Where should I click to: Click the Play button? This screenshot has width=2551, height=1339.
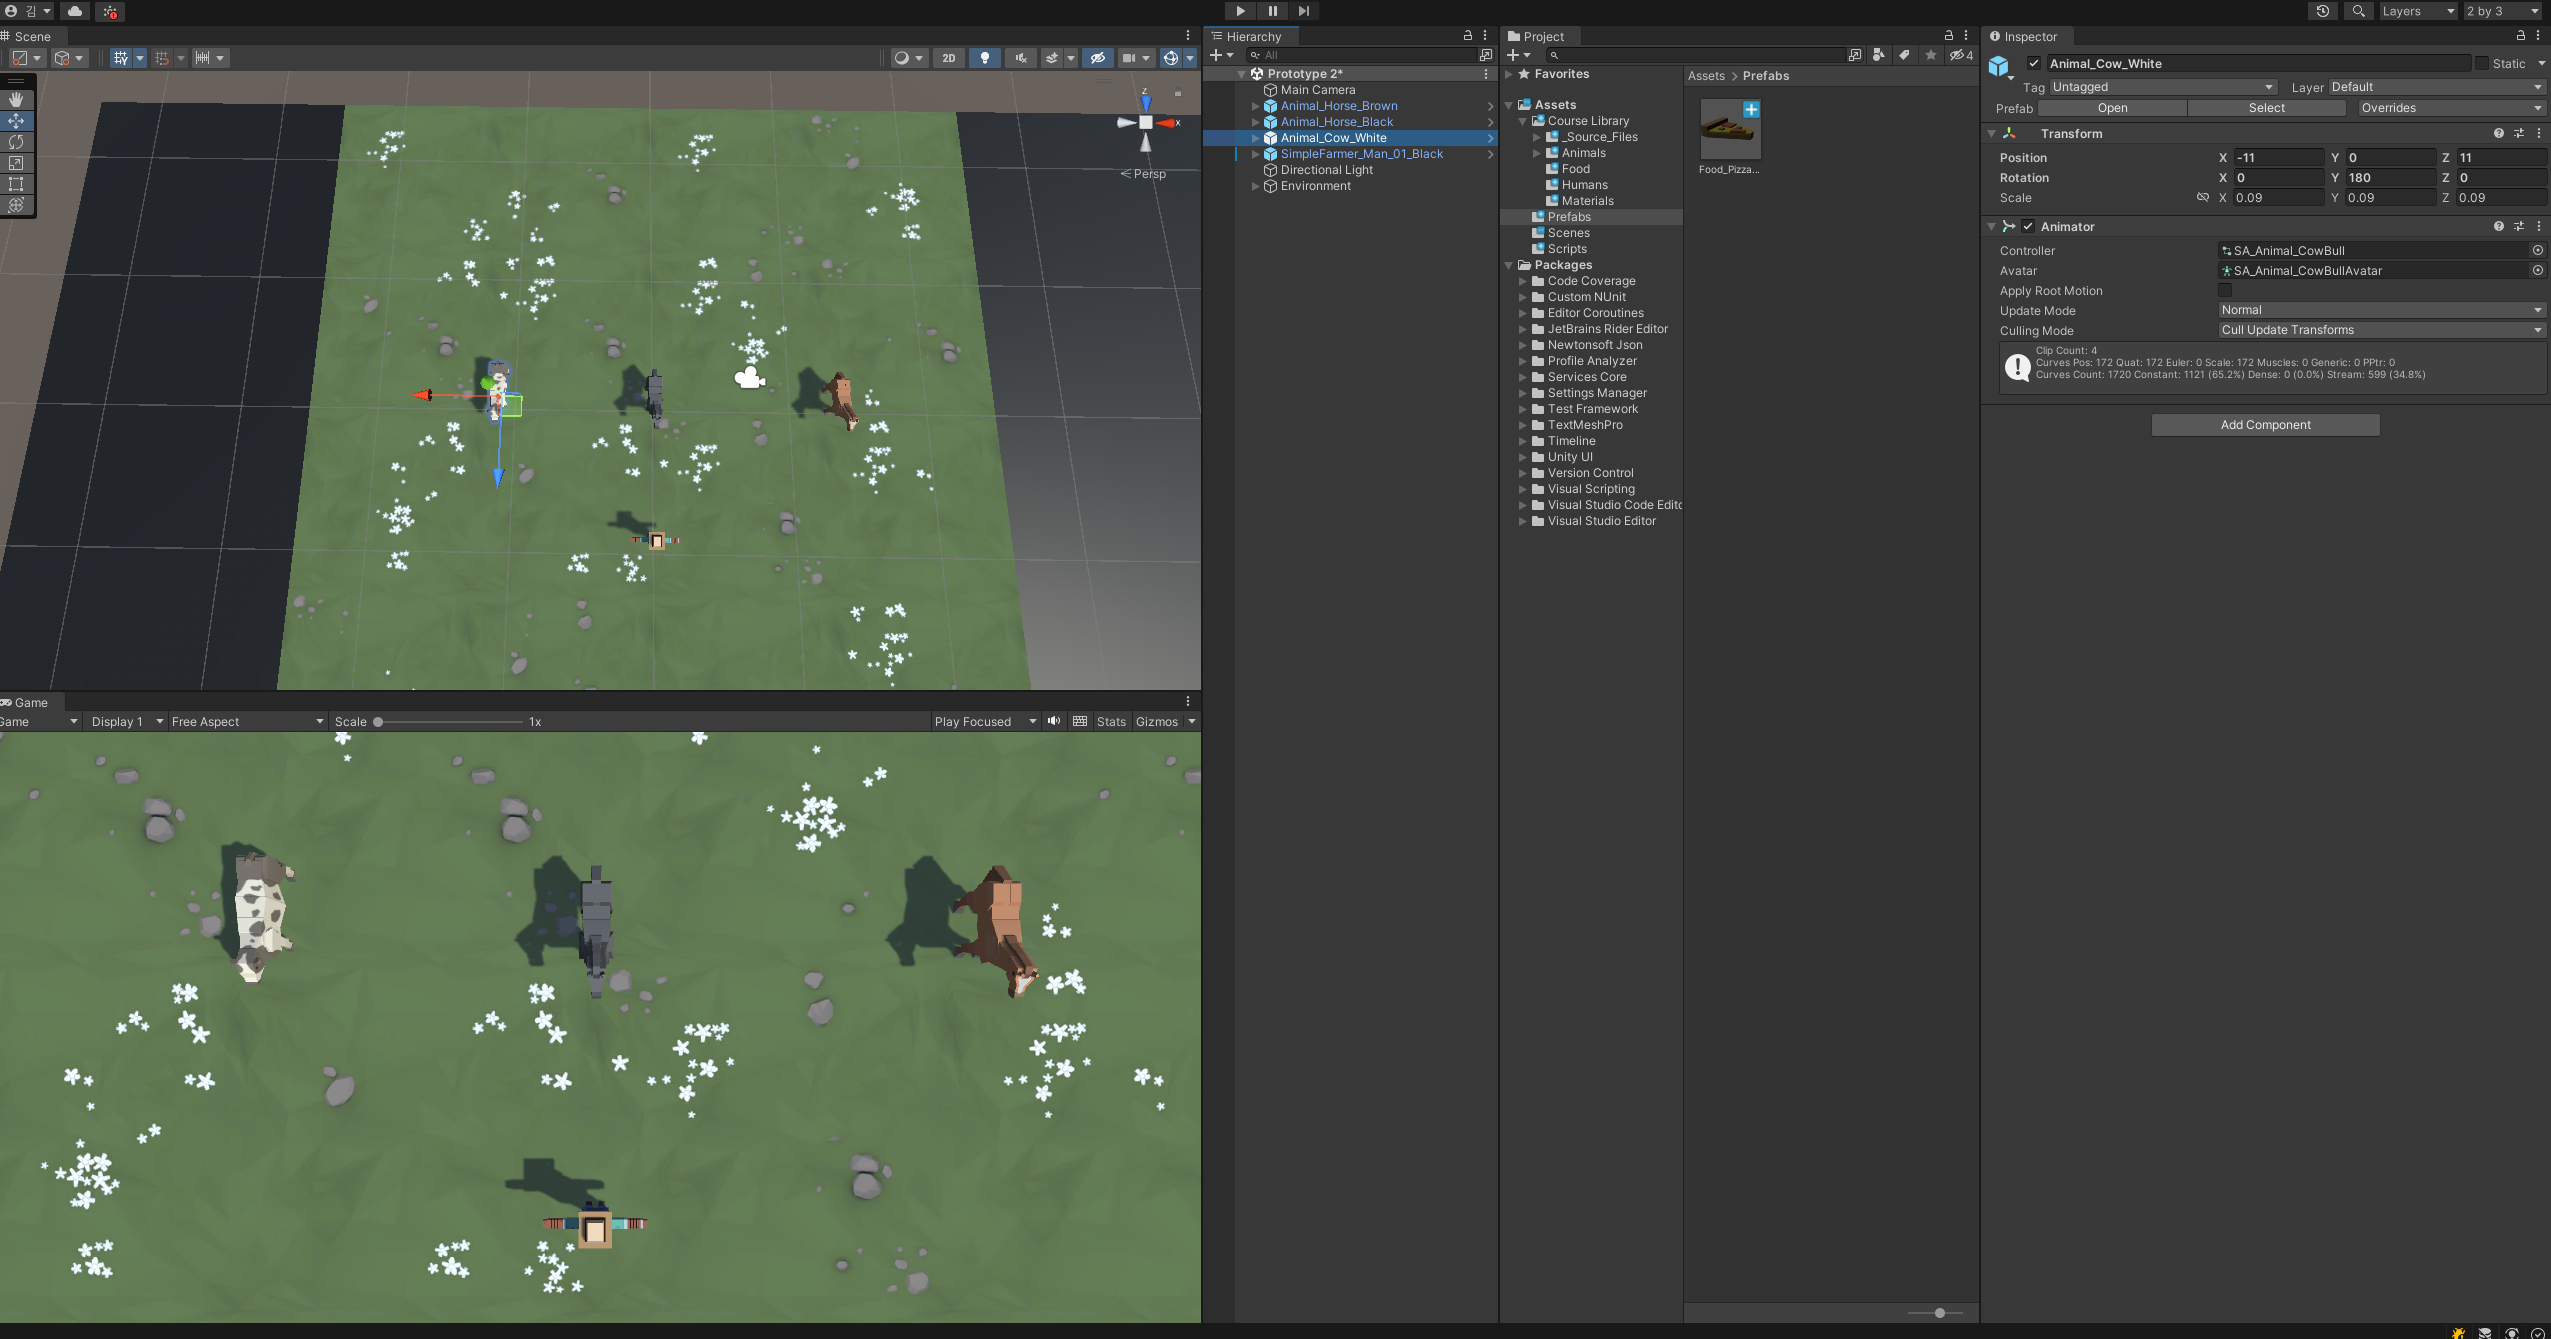point(1240,11)
